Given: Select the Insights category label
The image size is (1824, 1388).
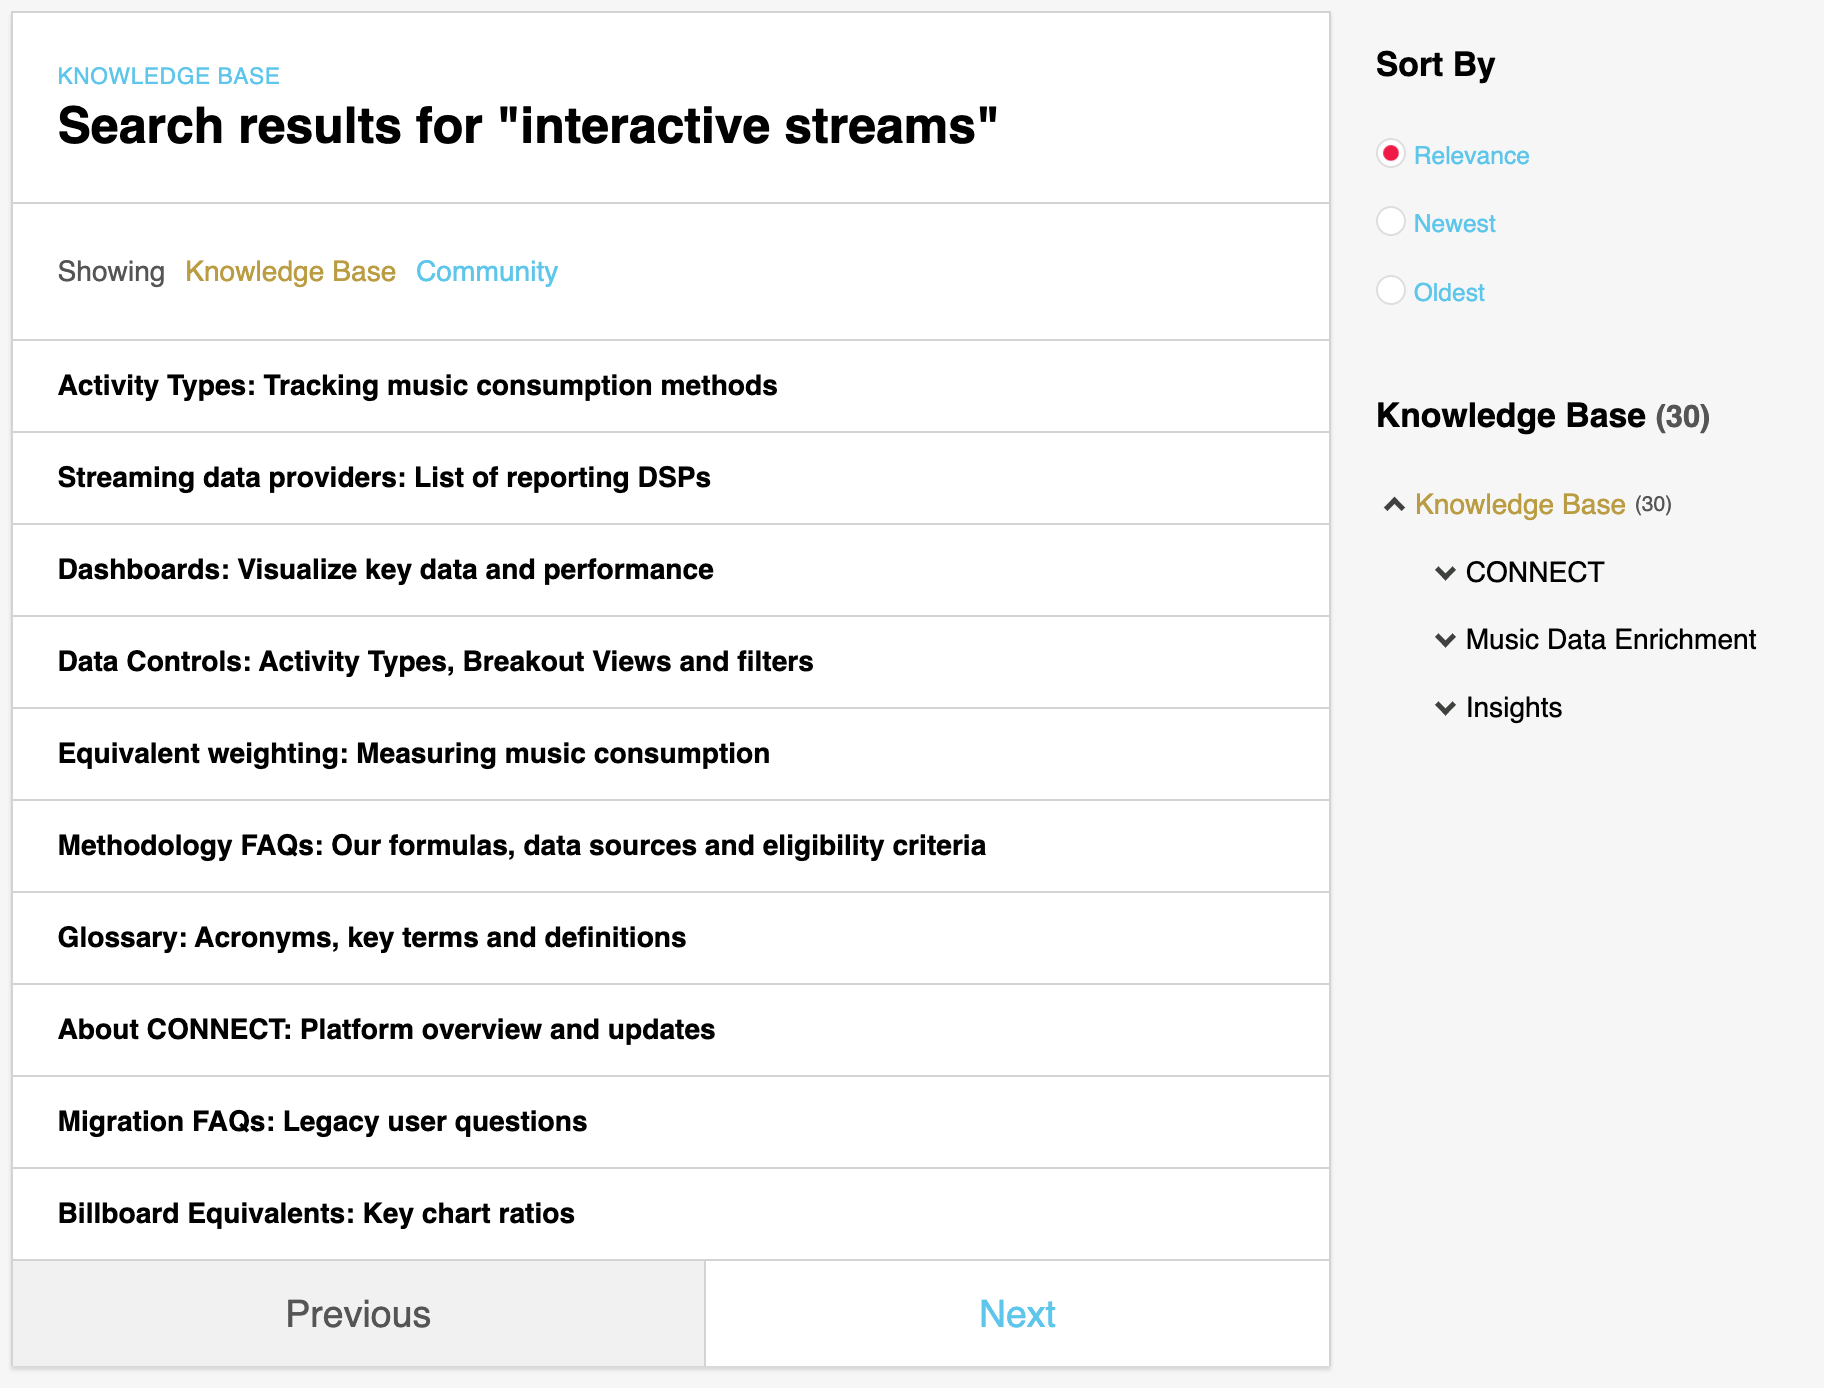Looking at the screenshot, I should [1513, 708].
